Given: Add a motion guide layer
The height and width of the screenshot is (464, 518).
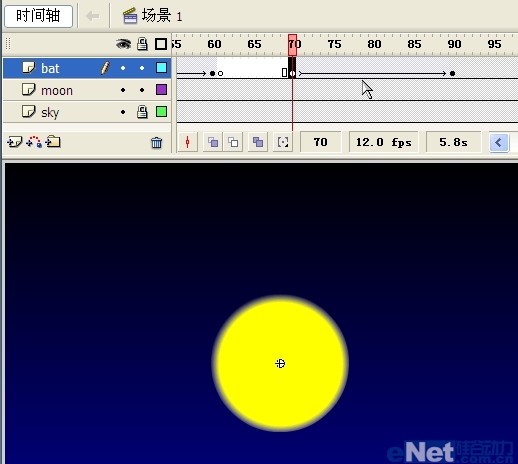Looking at the screenshot, I should click(34, 142).
